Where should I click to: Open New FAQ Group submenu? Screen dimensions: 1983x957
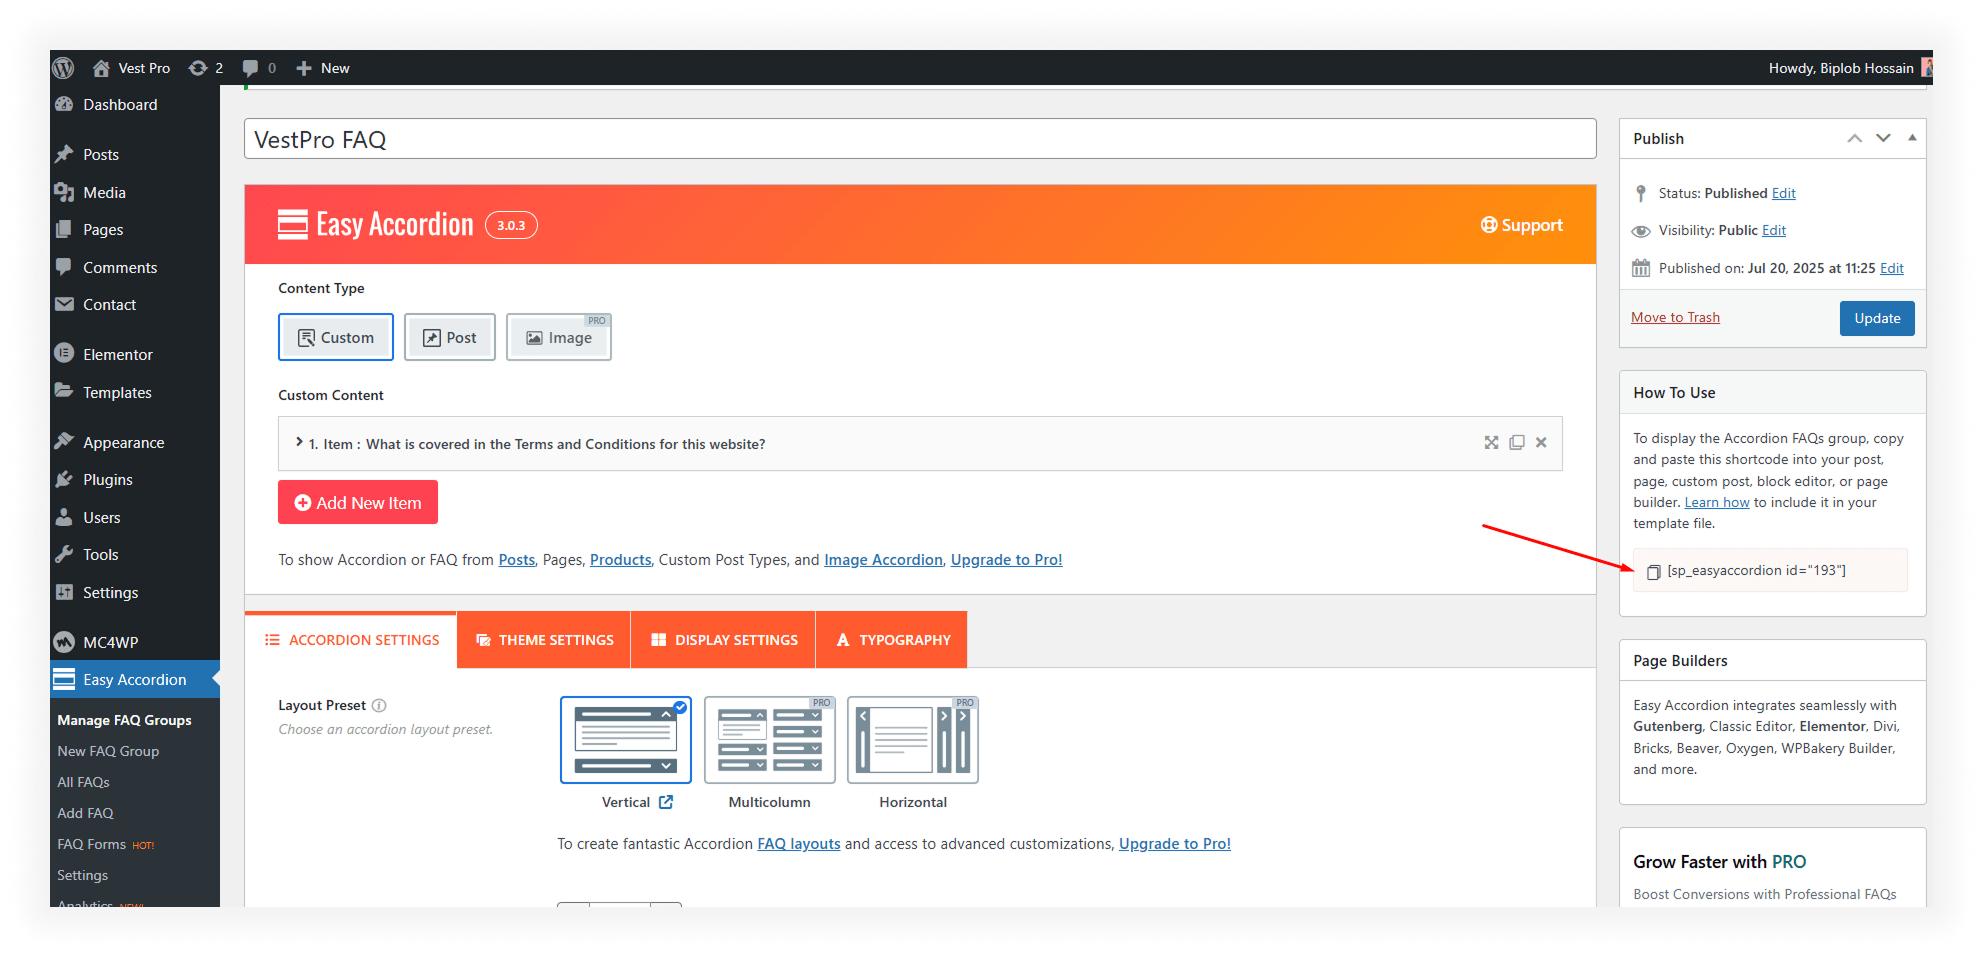(108, 751)
